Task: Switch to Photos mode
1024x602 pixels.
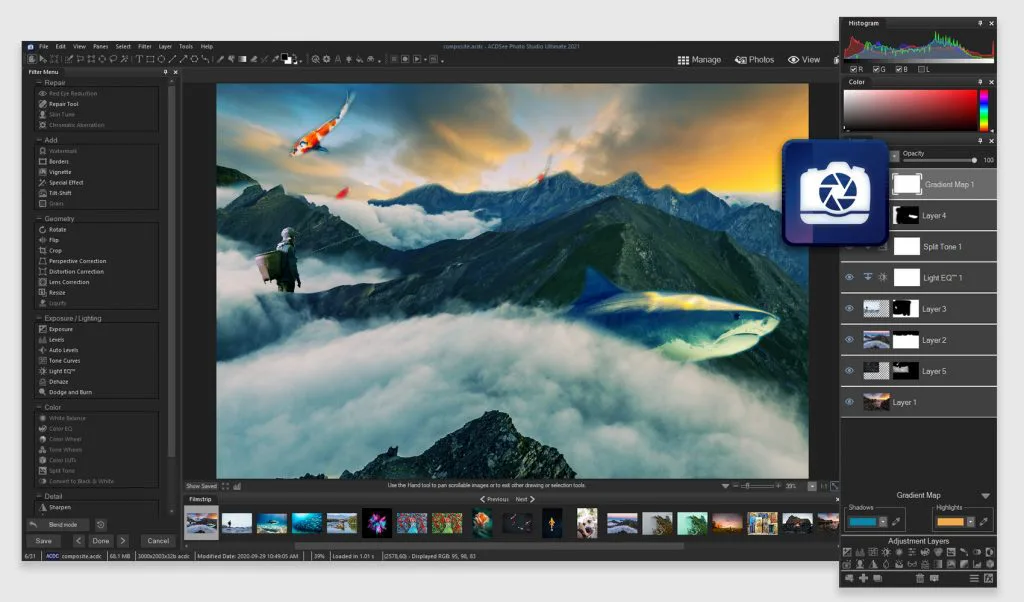Action: 754,59
